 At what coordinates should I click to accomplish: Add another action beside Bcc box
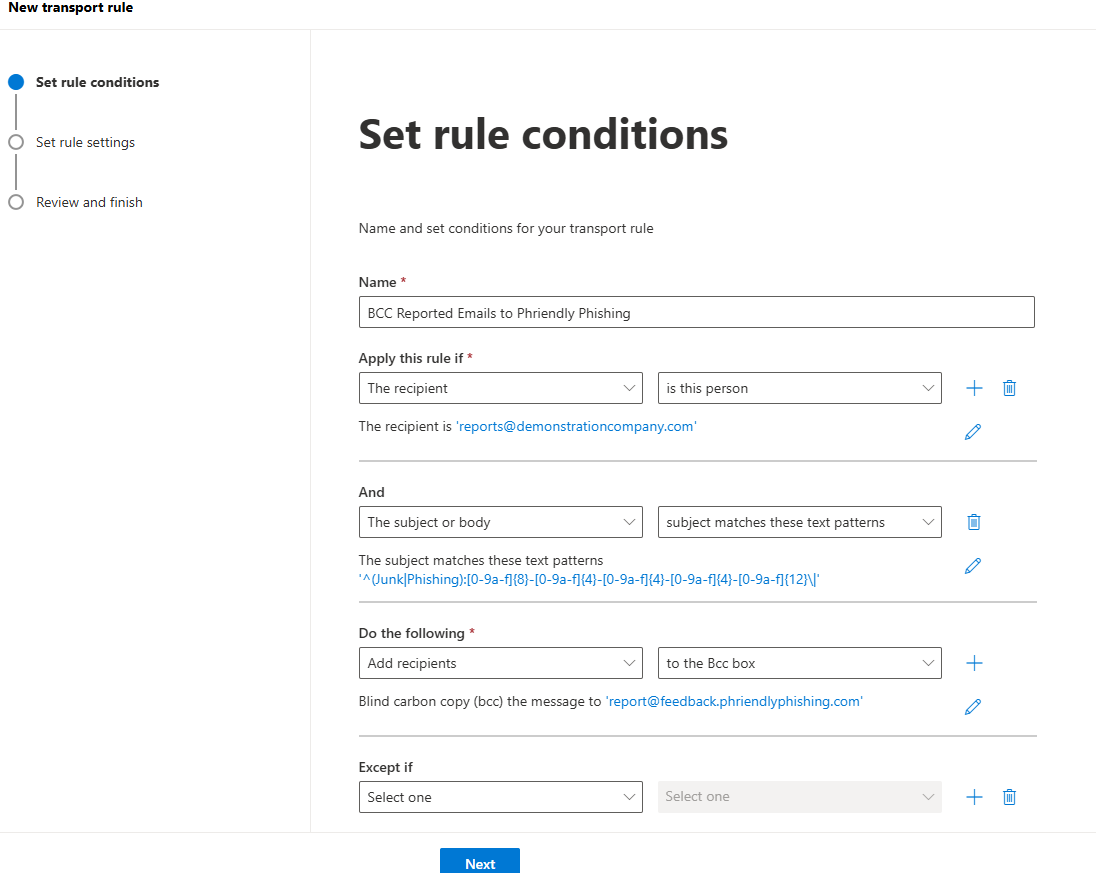pos(974,663)
